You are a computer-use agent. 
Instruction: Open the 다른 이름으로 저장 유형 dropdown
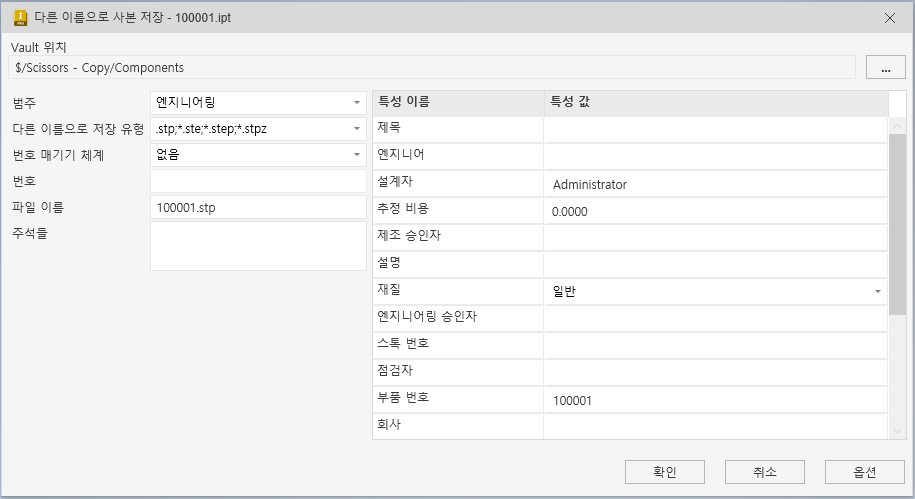point(357,128)
